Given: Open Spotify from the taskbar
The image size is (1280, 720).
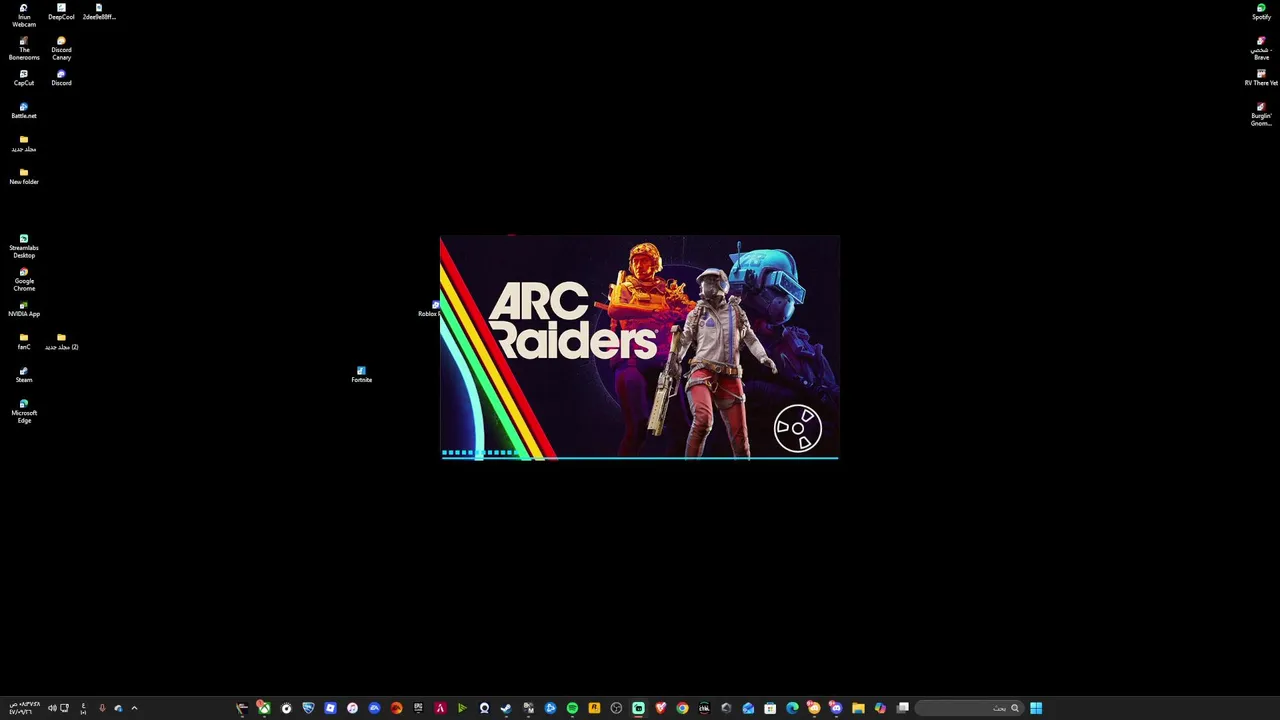Looking at the screenshot, I should 572,708.
